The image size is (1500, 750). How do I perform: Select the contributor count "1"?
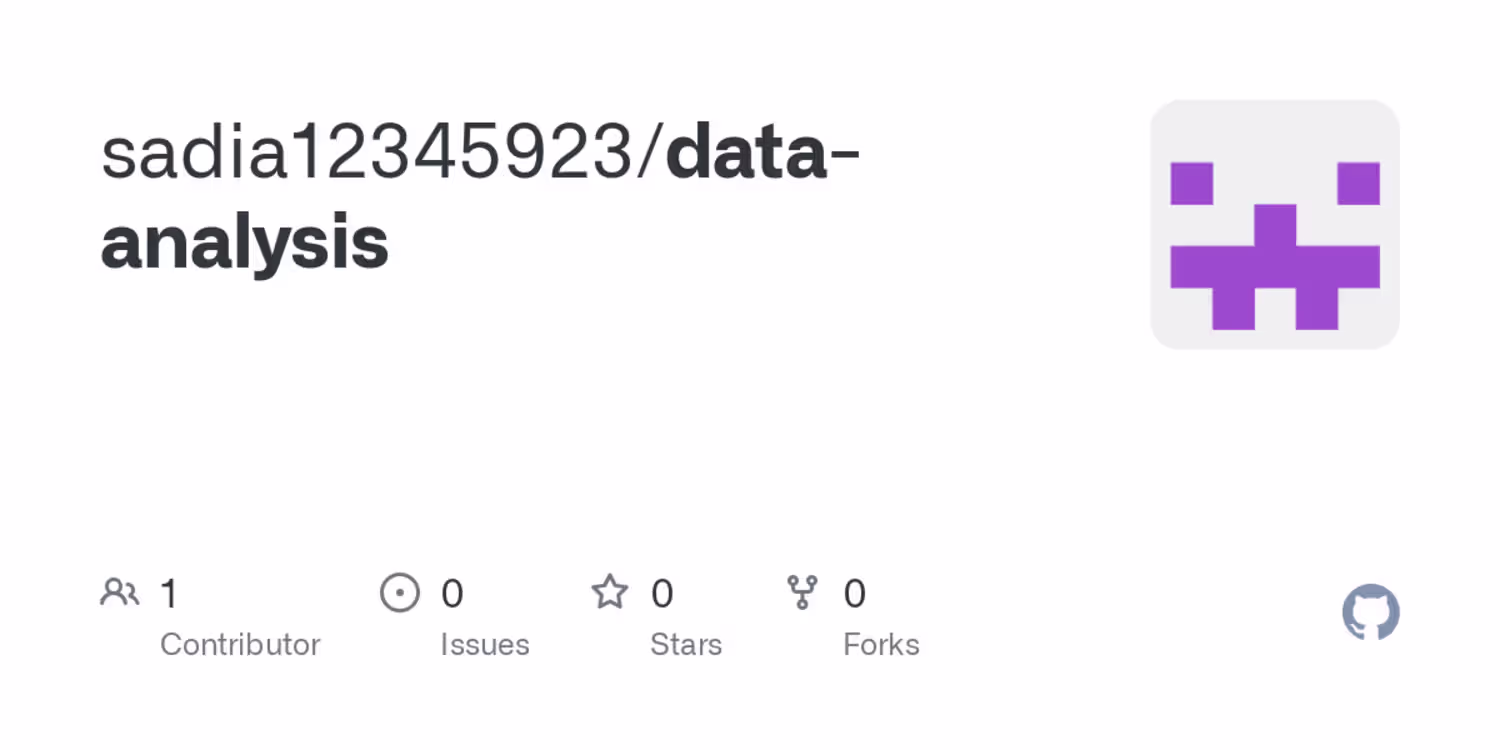[x=169, y=594]
